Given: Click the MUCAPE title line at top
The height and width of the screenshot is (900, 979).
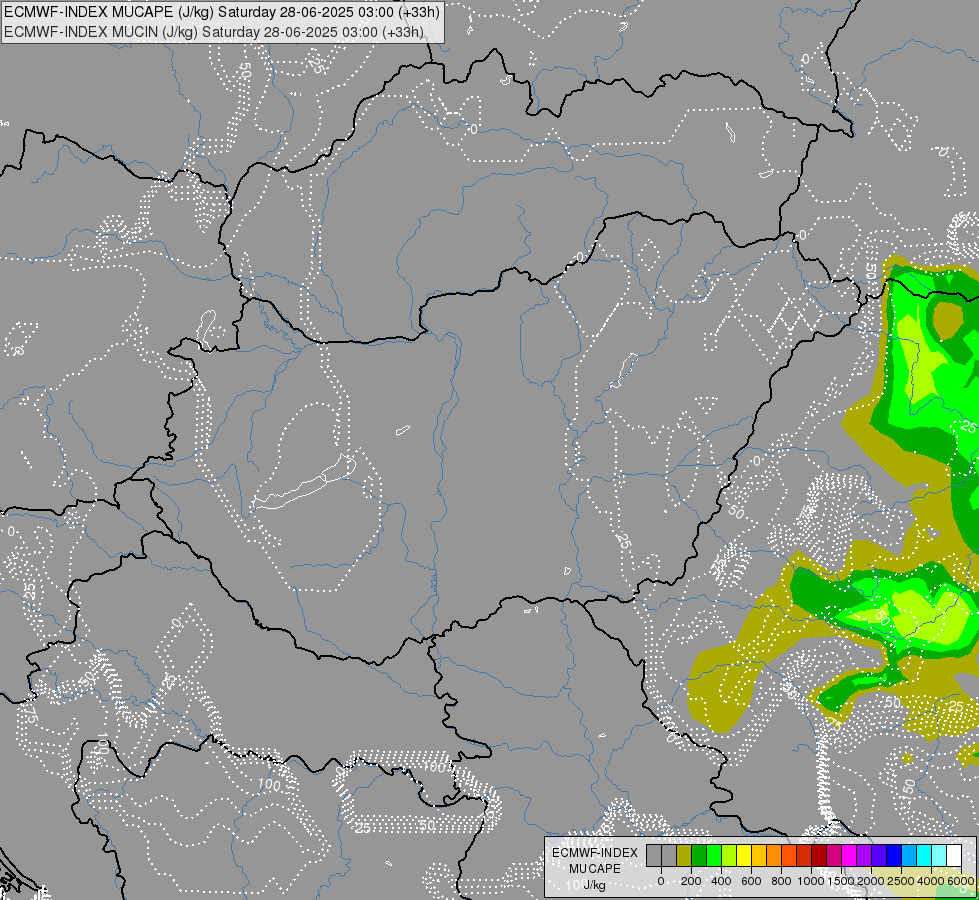Looking at the screenshot, I should 222,12.
